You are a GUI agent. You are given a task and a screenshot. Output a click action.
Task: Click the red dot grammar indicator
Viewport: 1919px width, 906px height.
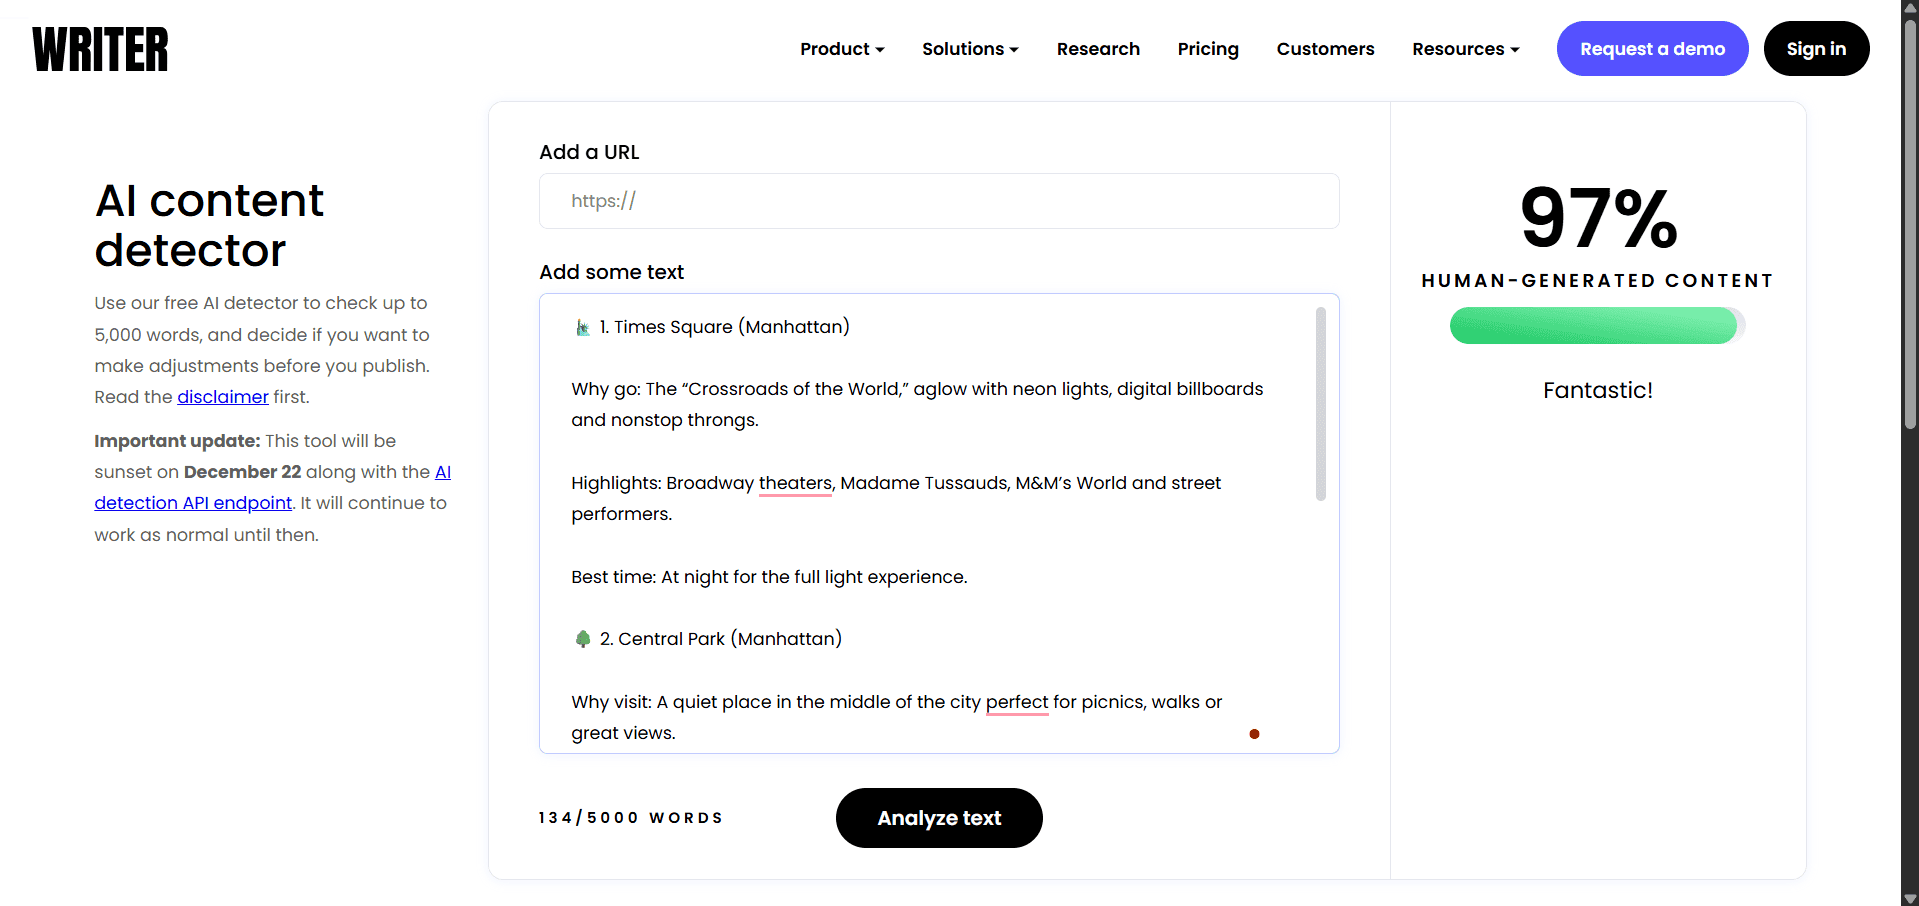pos(1254,734)
